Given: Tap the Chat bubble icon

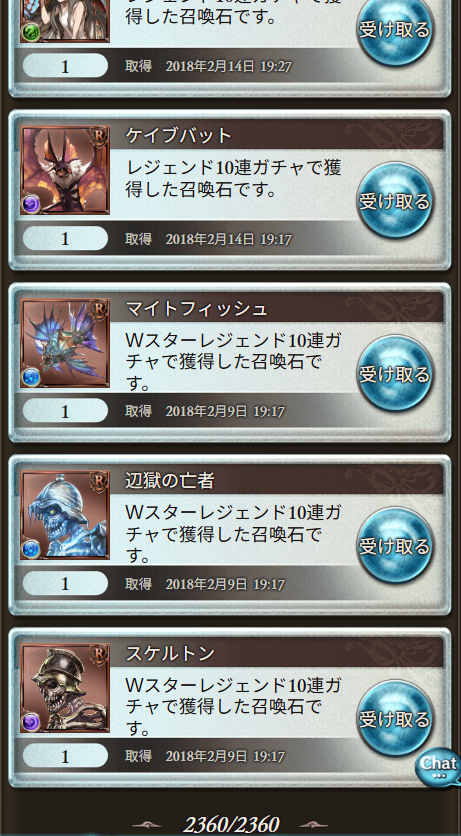Looking at the screenshot, I should point(439,767).
